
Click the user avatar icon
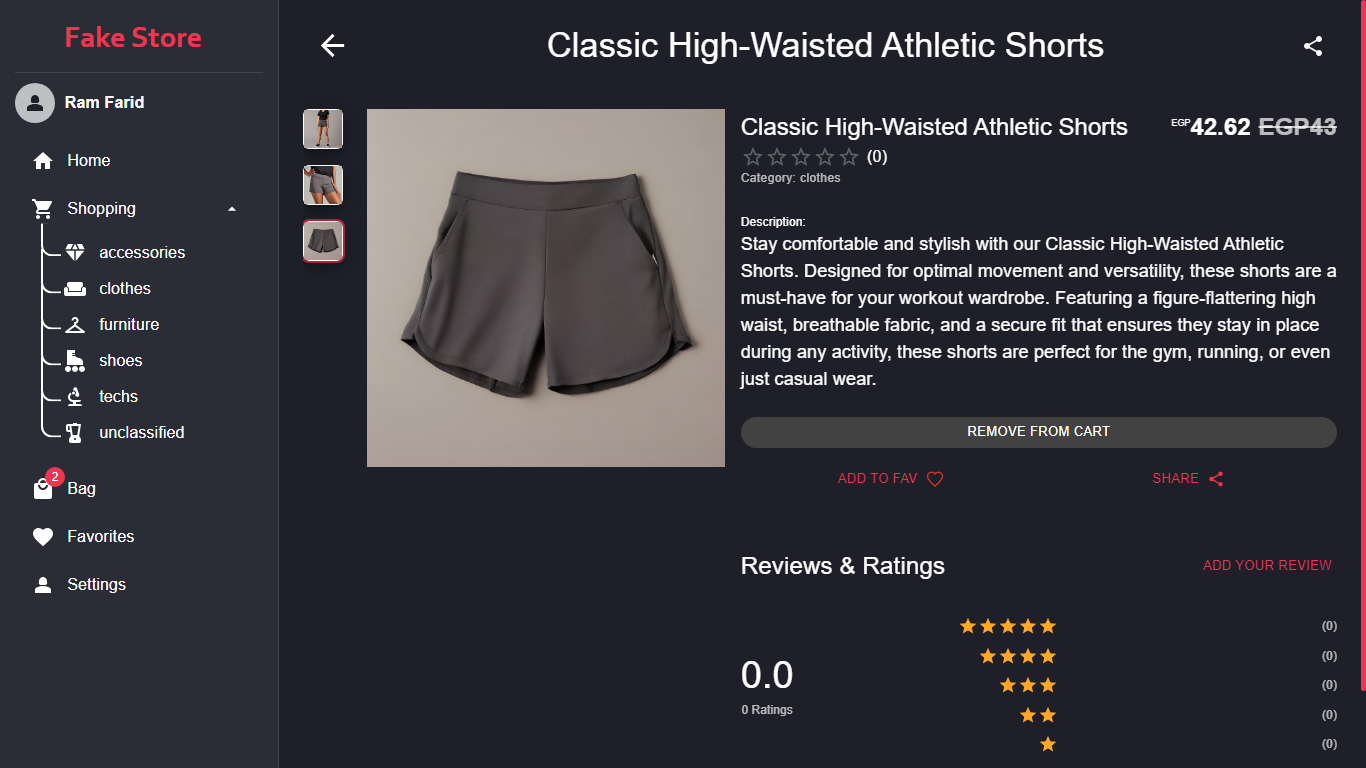tap(35, 102)
